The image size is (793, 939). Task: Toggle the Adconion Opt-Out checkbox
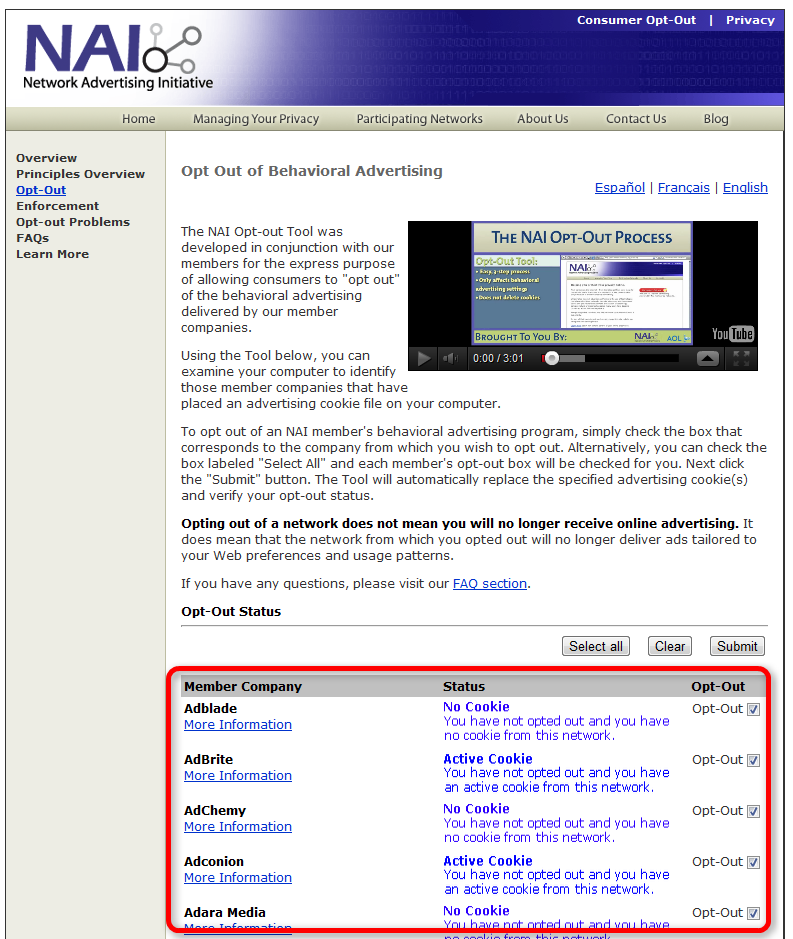click(x=753, y=862)
